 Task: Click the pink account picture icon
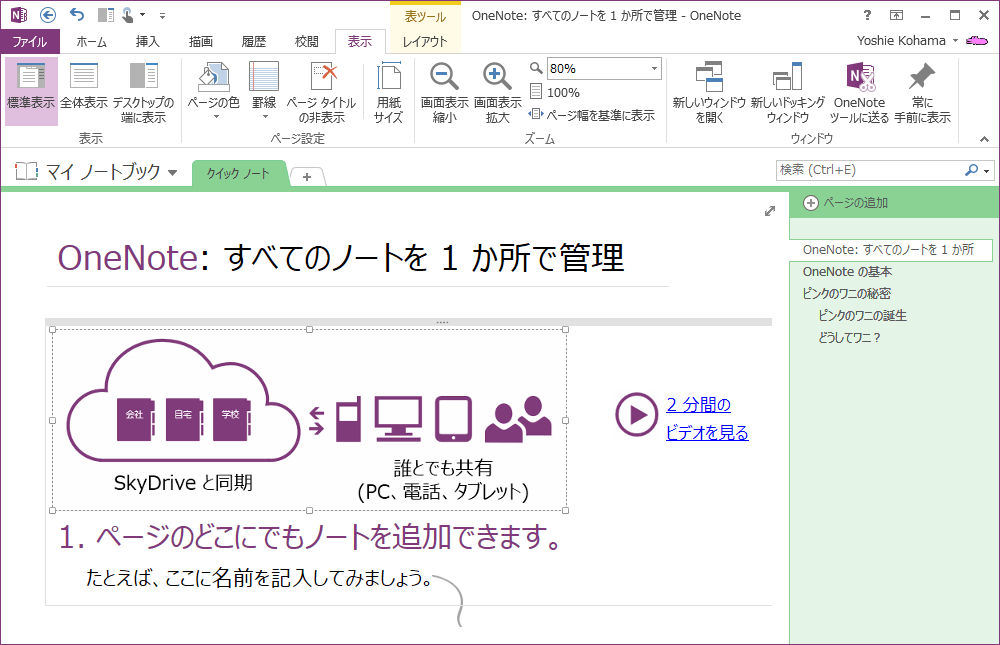click(977, 41)
